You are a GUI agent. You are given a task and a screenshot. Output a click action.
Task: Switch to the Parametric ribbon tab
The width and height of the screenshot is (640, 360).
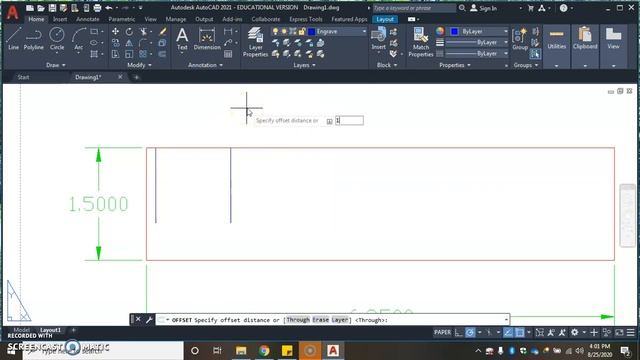click(x=122, y=19)
